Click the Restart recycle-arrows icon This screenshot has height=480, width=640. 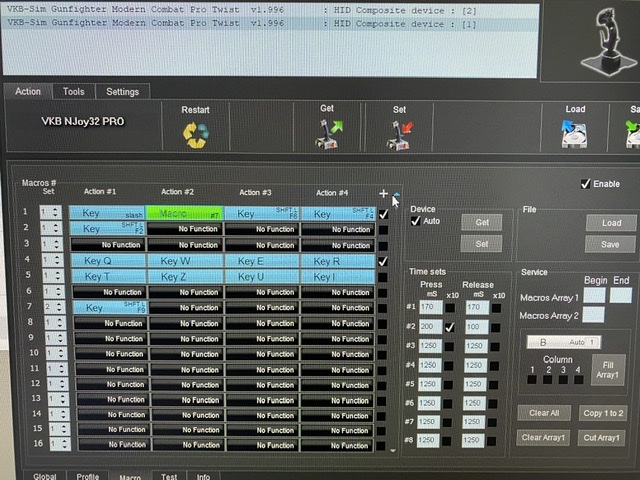coord(195,136)
